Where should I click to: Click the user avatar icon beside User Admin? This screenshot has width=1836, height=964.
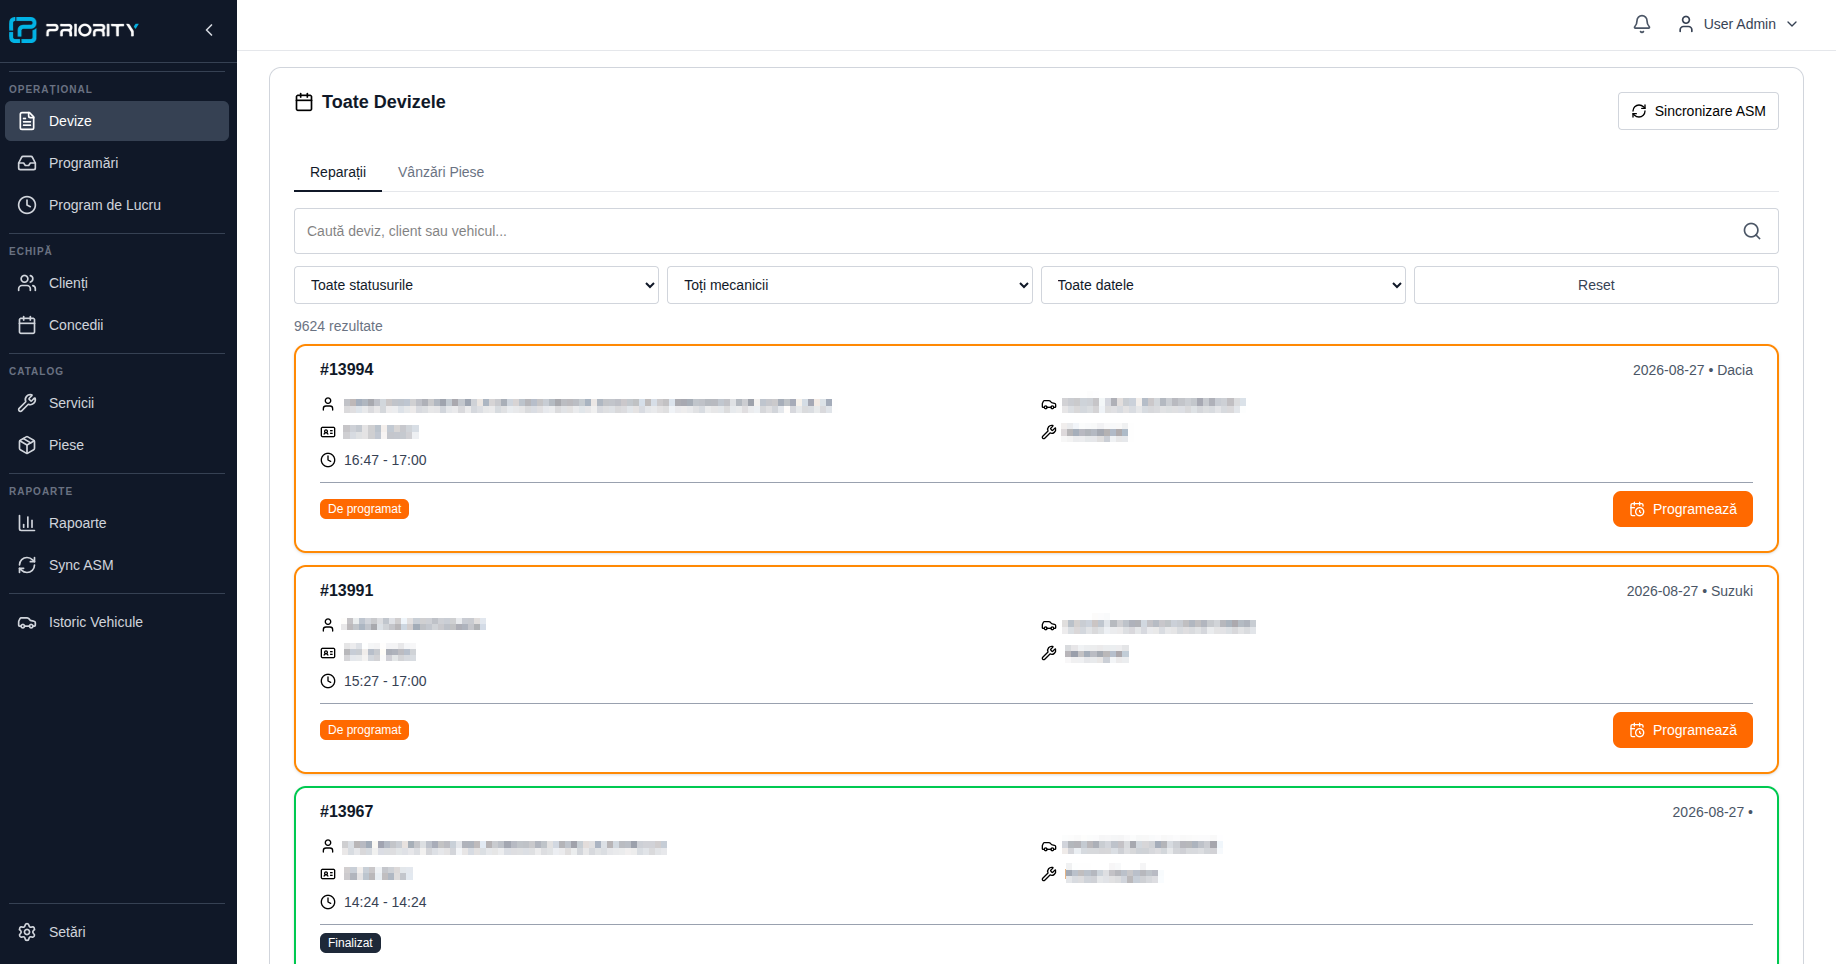pos(1685,24)
